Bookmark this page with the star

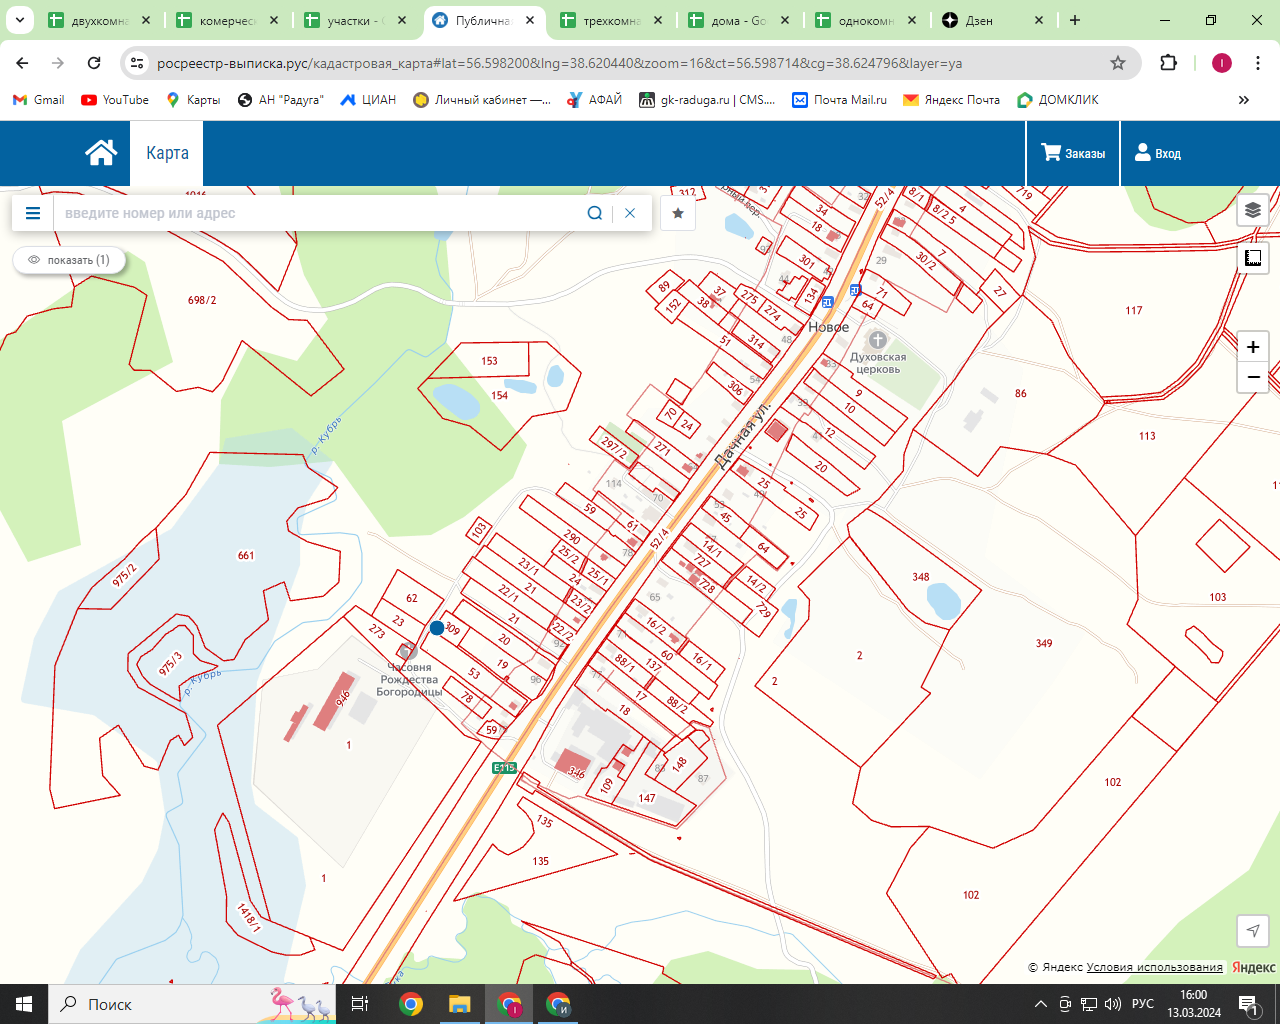(x=1118, y=63)
